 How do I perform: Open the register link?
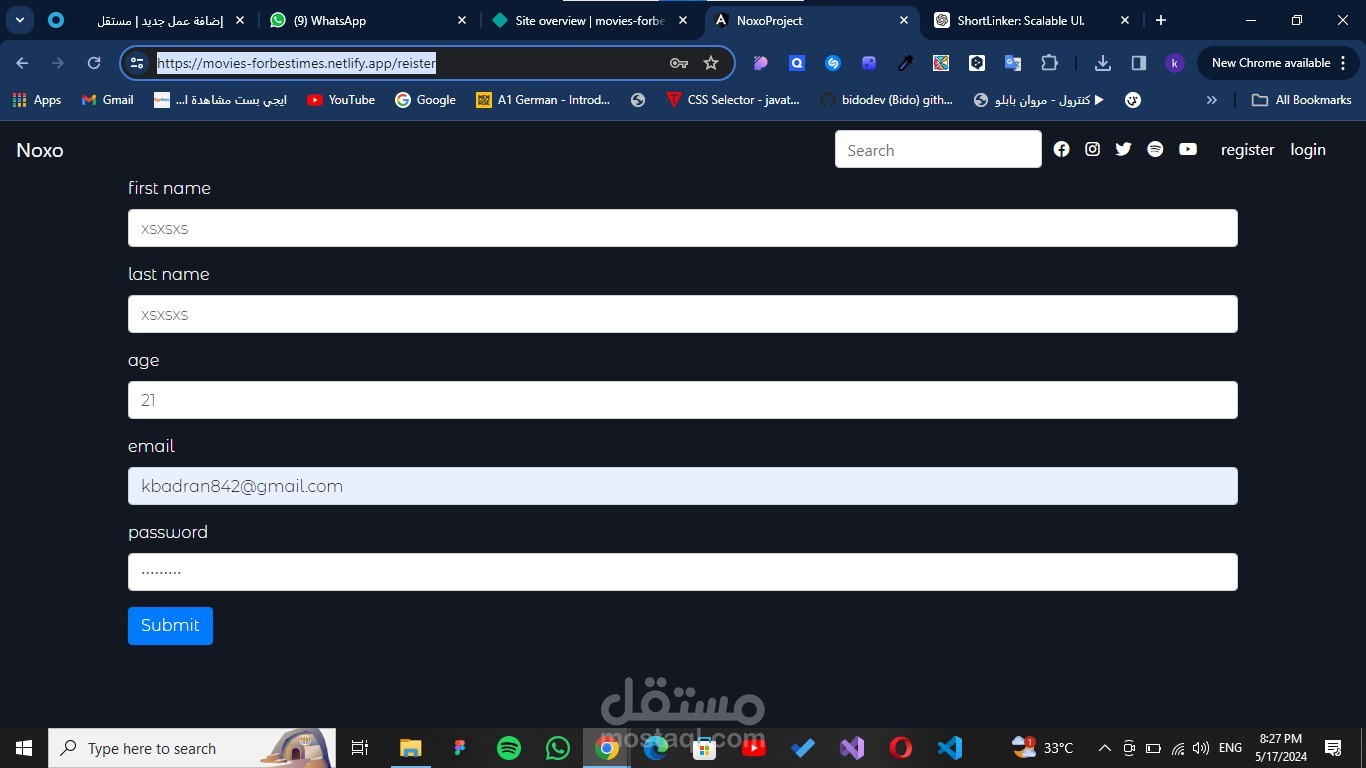click(1247, 150)
